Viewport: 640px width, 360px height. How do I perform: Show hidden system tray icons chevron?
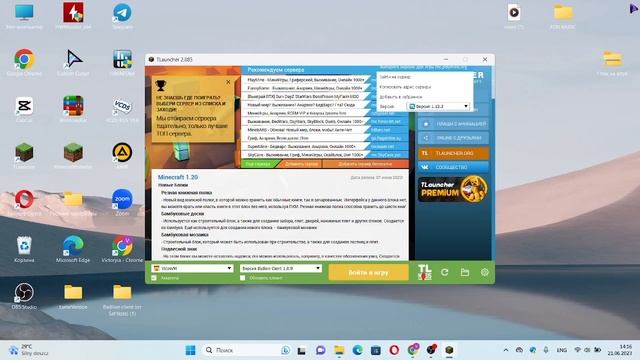tap(506, 350)
